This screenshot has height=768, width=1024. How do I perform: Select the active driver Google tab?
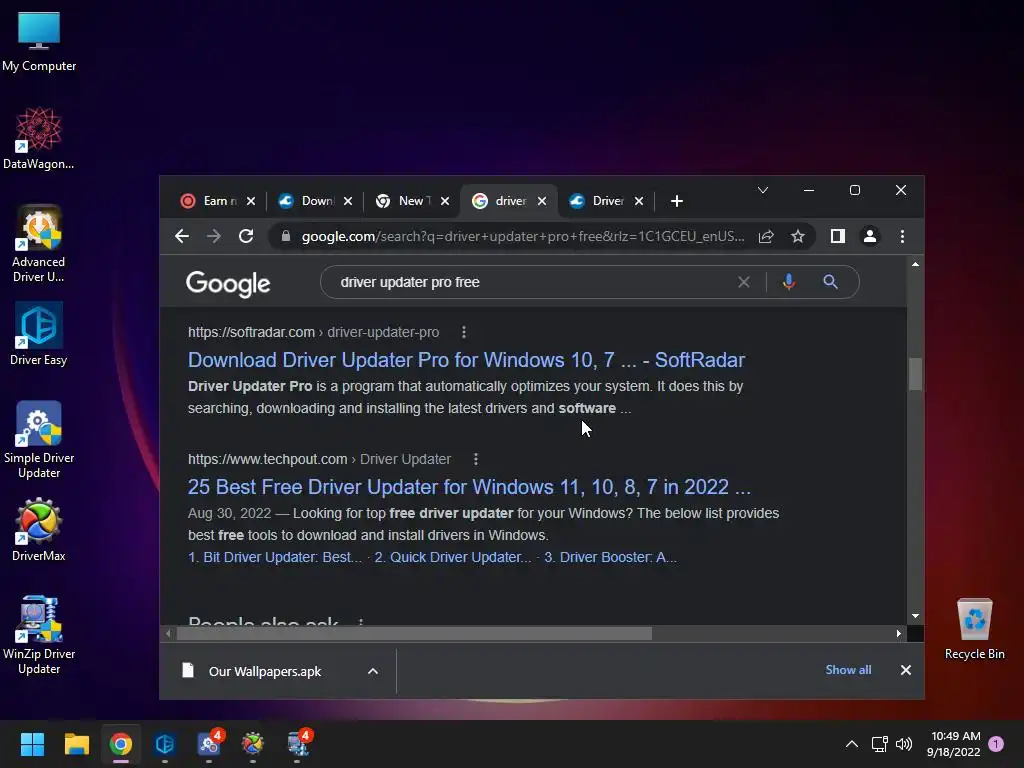[500, 201]
